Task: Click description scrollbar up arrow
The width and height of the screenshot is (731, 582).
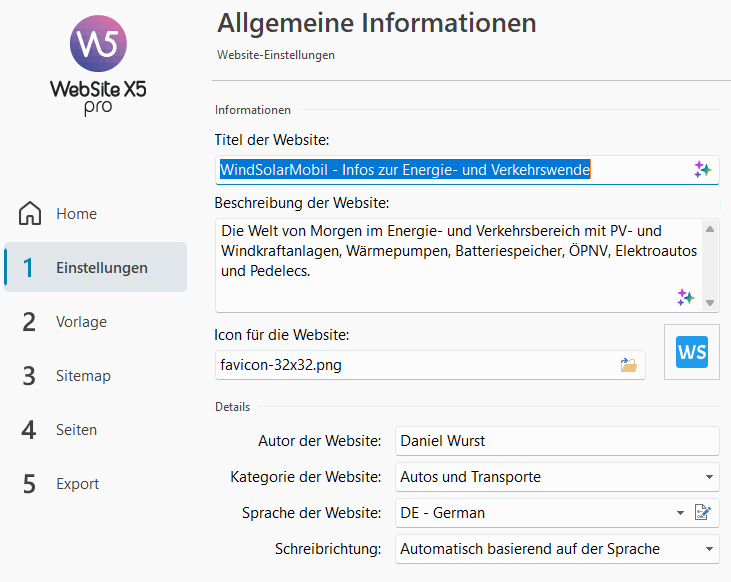Action: tap(710, 229)
